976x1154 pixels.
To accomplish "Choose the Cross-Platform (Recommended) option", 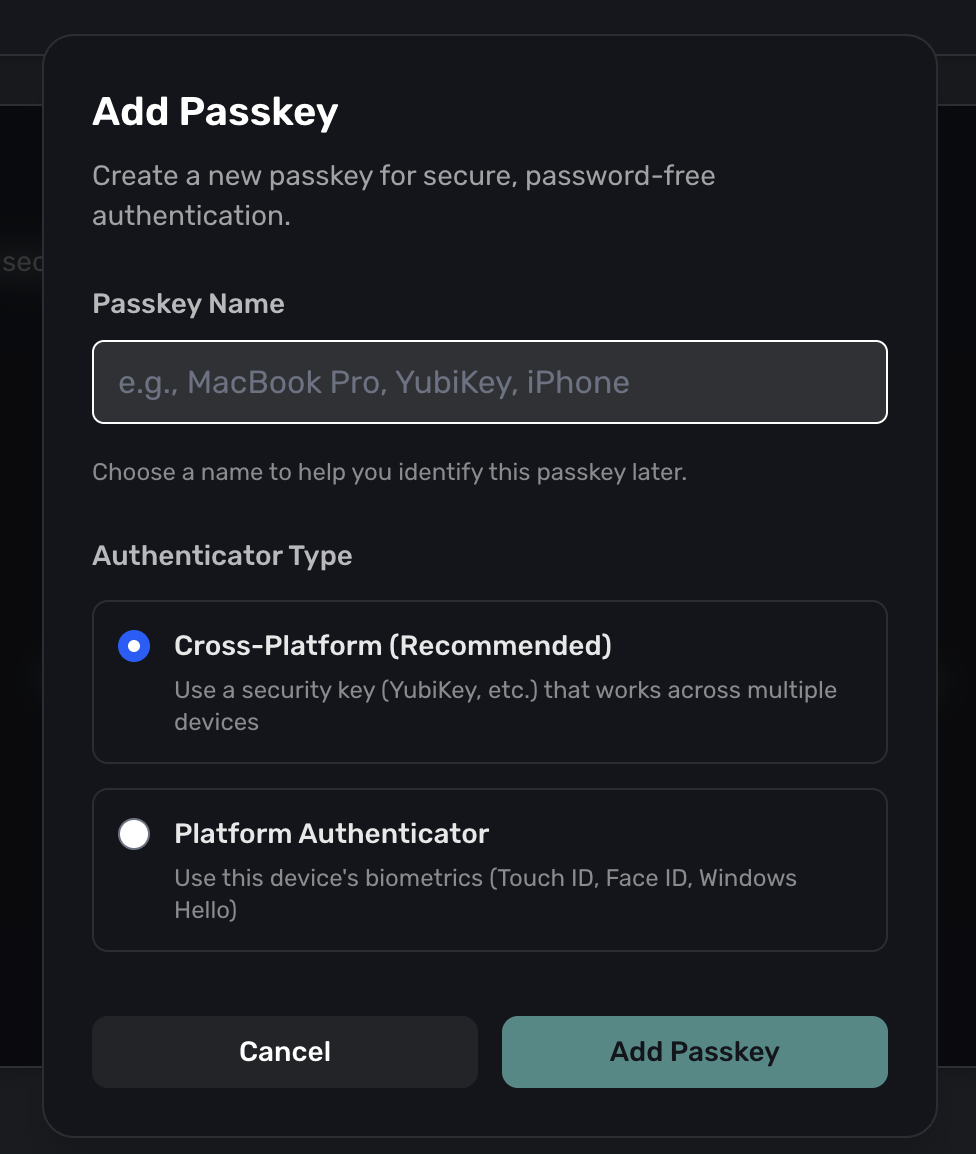I will [134, 645].
